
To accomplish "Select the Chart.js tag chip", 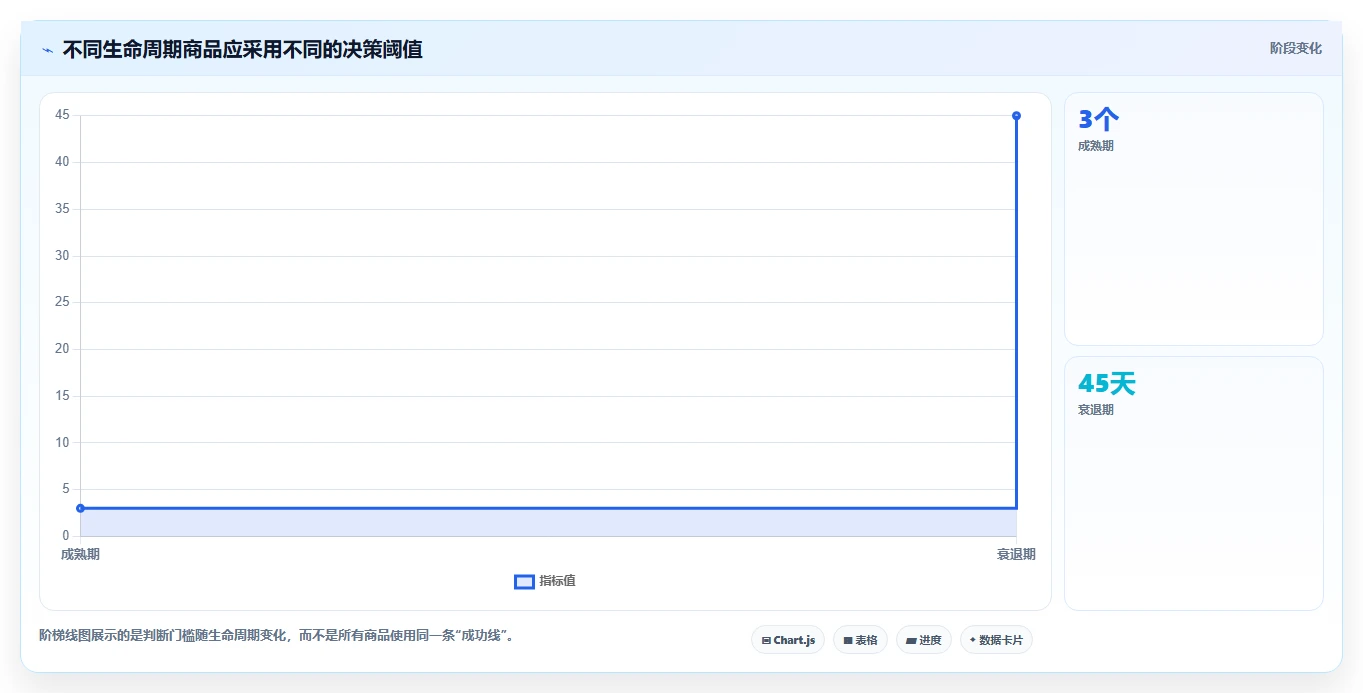I will pyautogui.click(x=788, y=640).
